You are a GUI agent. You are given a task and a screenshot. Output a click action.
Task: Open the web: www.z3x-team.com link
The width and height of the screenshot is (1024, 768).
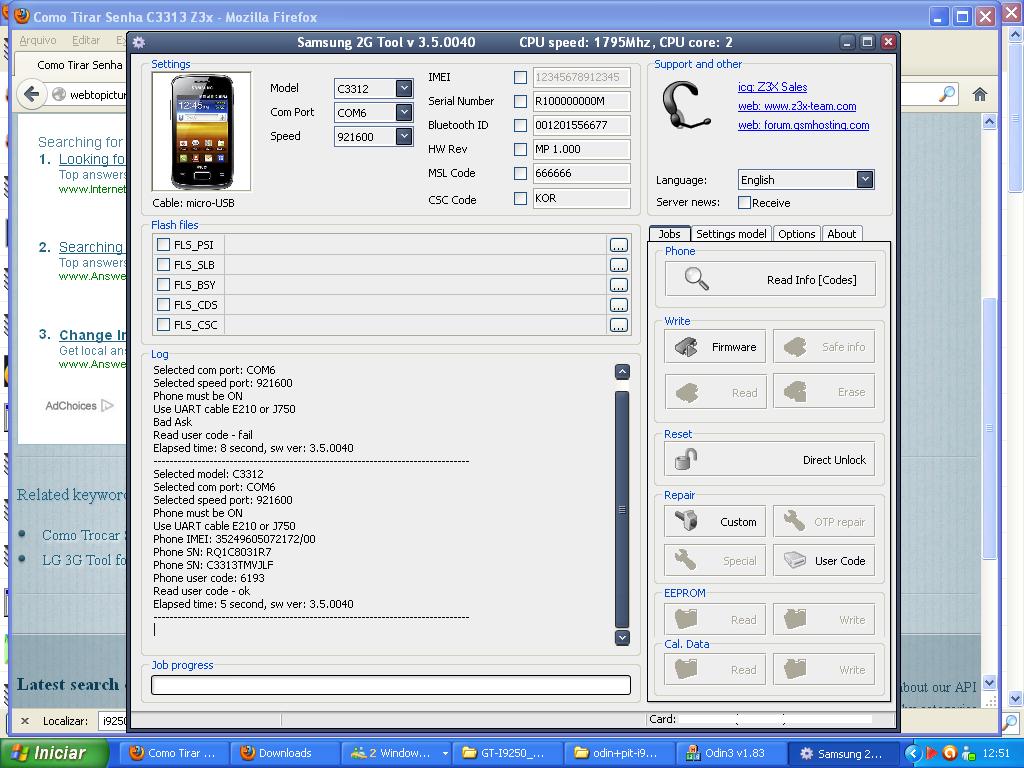797,106
